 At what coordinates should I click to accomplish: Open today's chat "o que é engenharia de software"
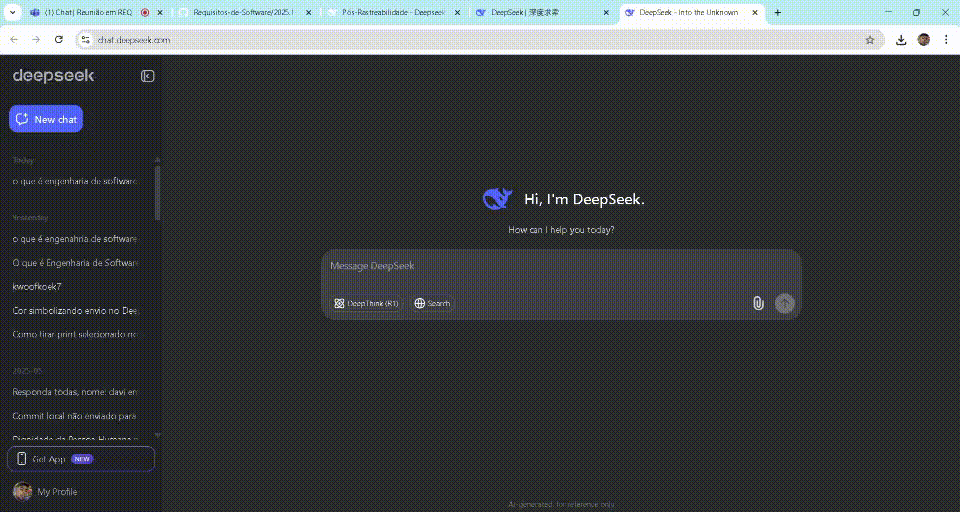point(75,181)
